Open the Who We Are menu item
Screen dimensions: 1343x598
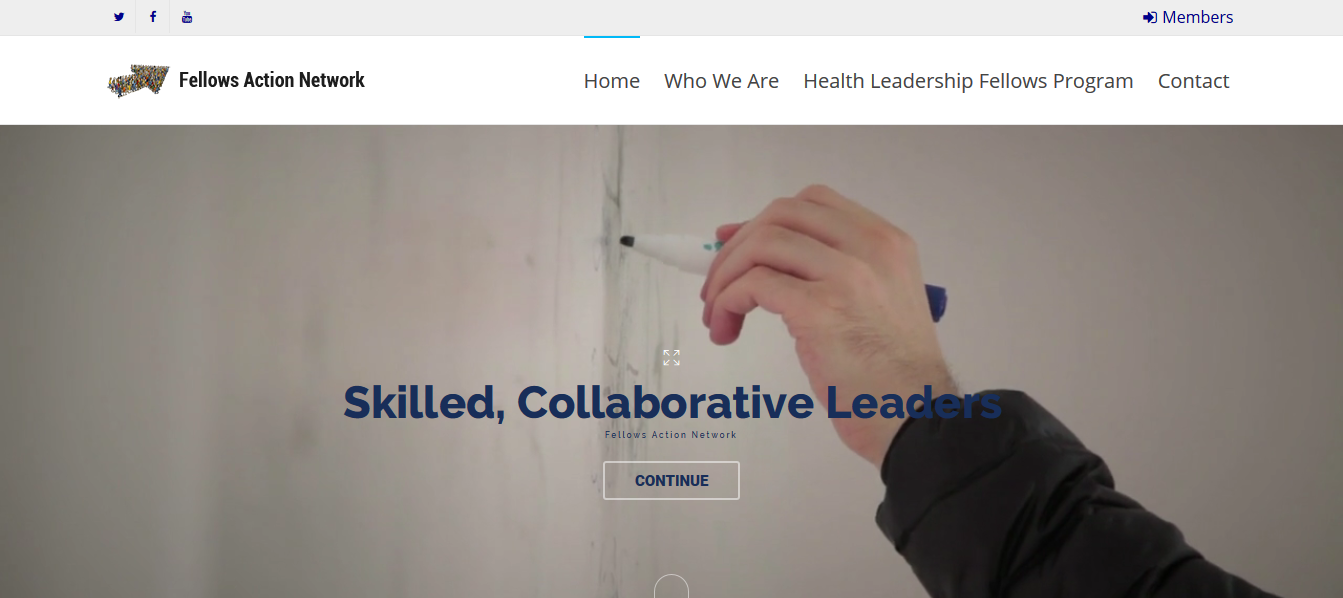pos(721,81)
